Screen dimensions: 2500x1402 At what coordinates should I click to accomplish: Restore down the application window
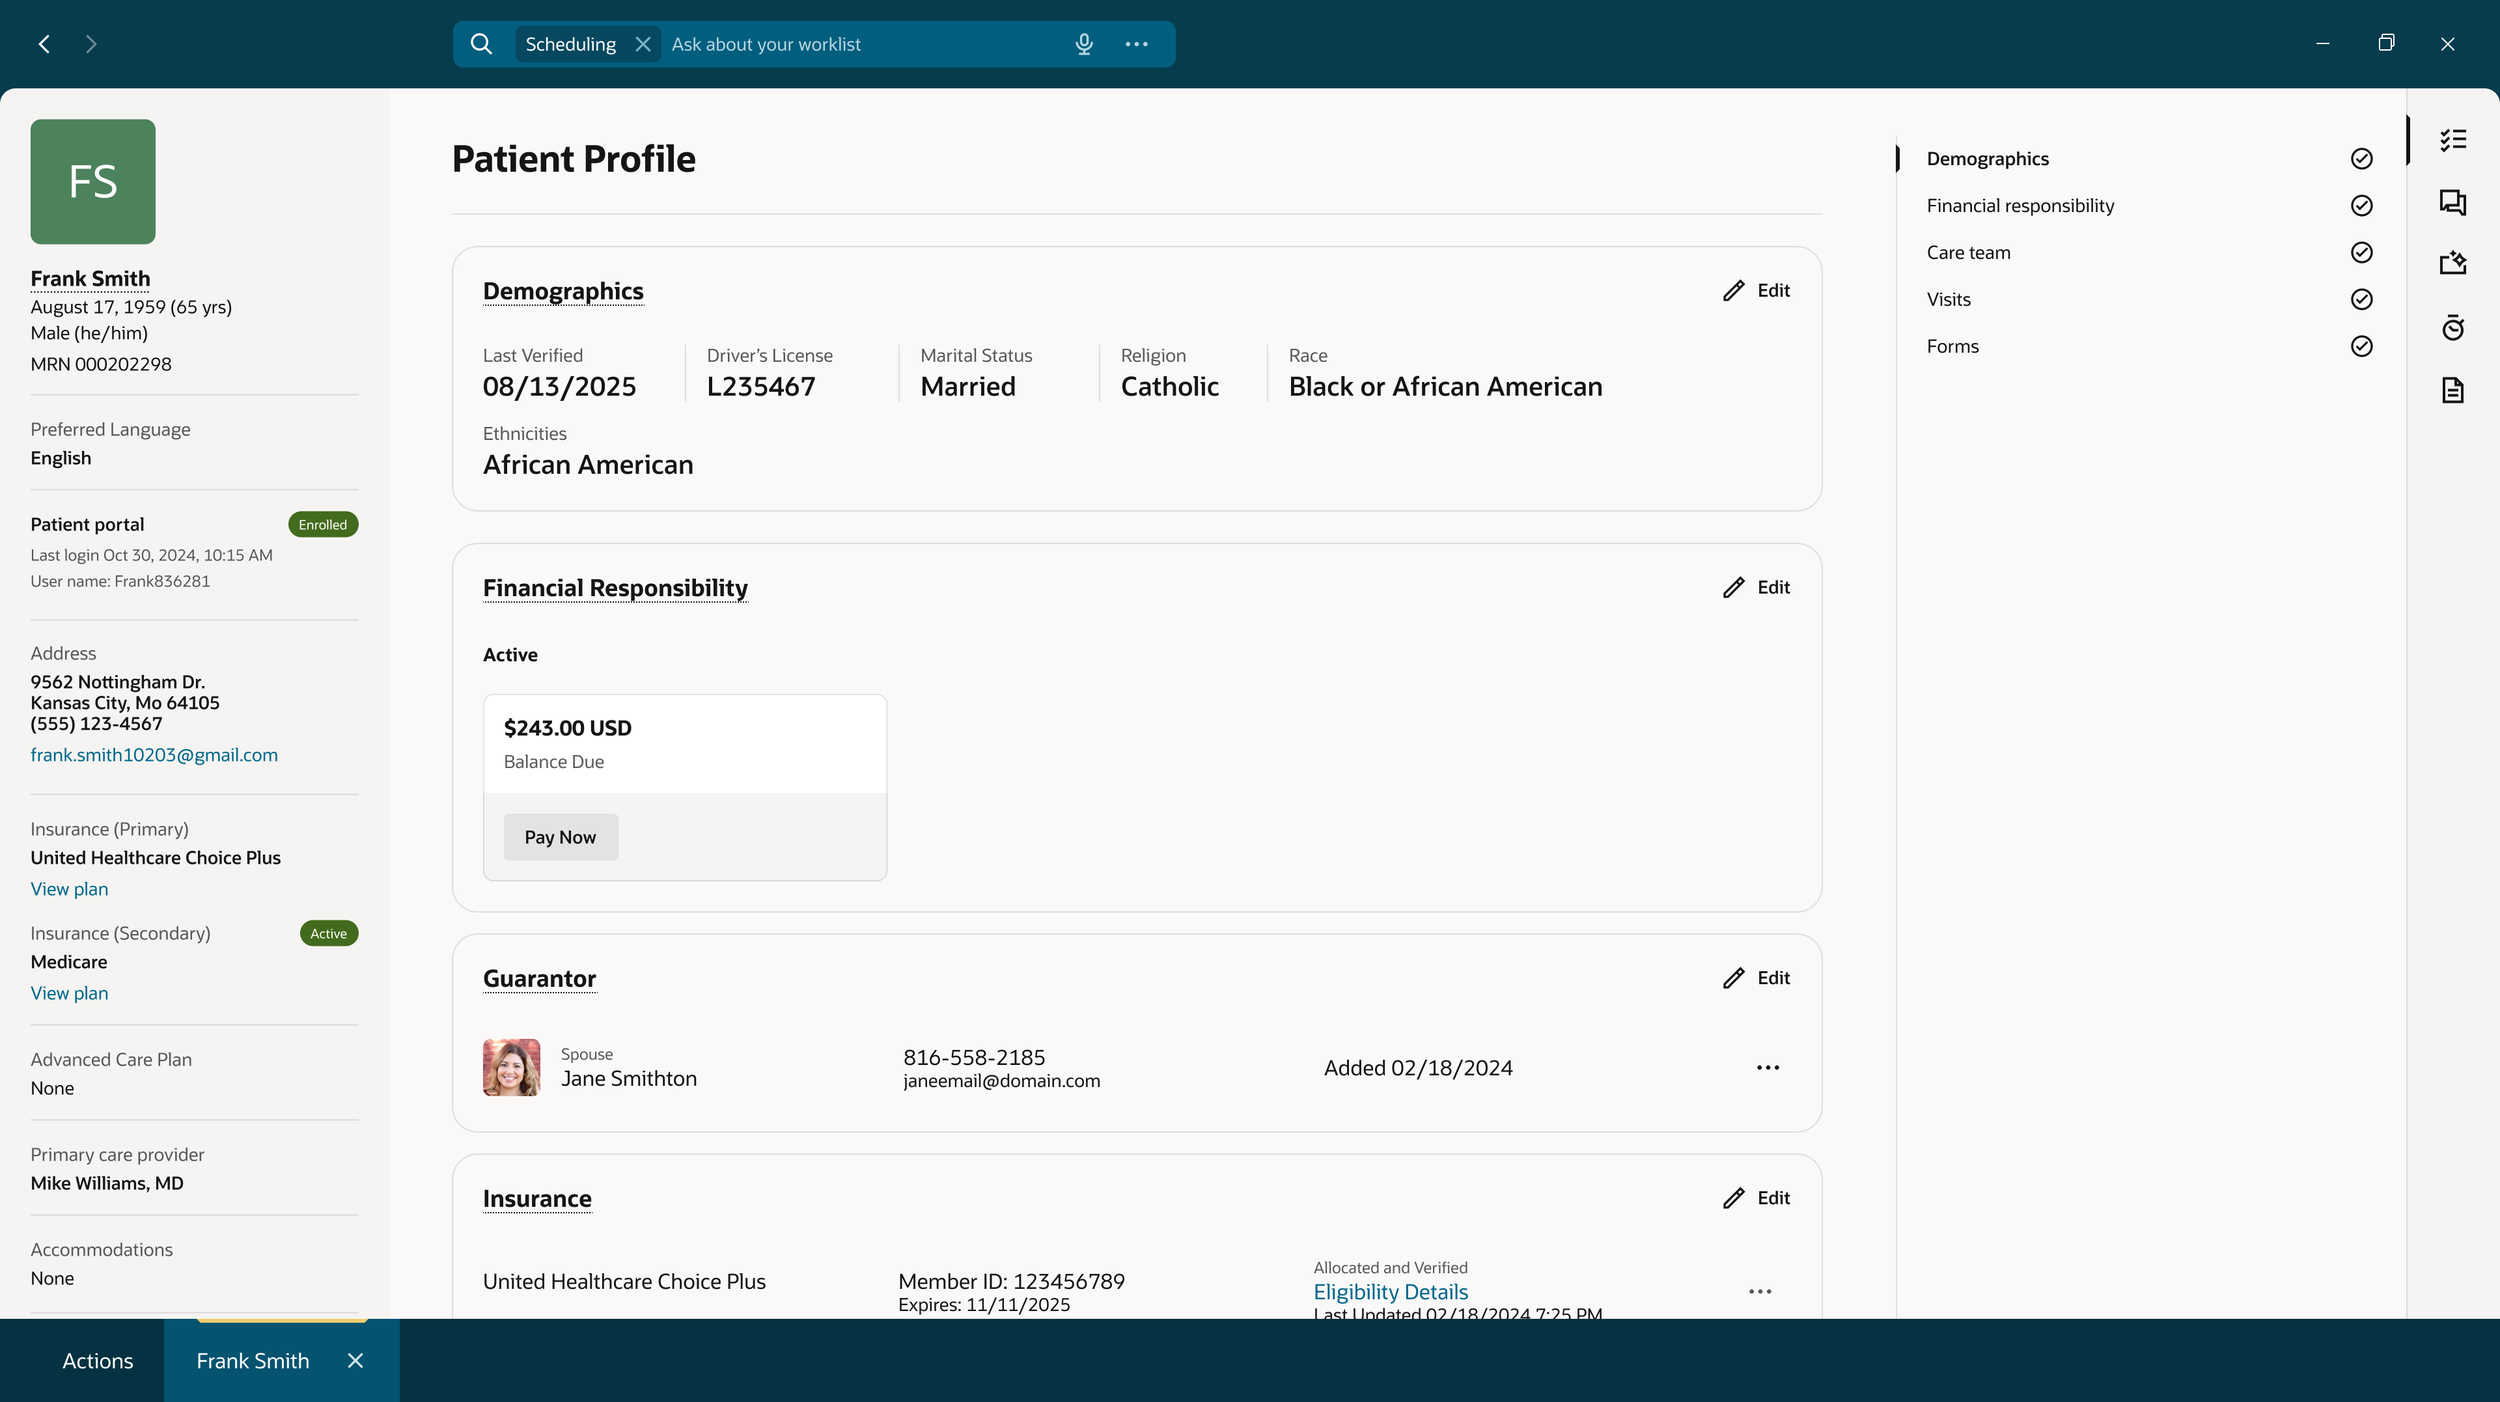click(x=2386, y=43)
